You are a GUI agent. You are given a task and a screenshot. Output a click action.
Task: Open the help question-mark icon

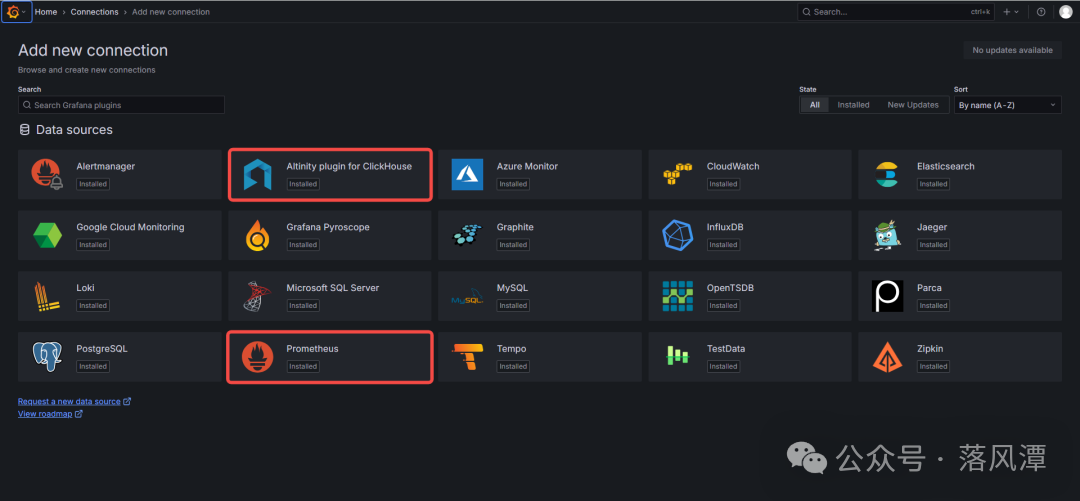tap(1041, 12)
